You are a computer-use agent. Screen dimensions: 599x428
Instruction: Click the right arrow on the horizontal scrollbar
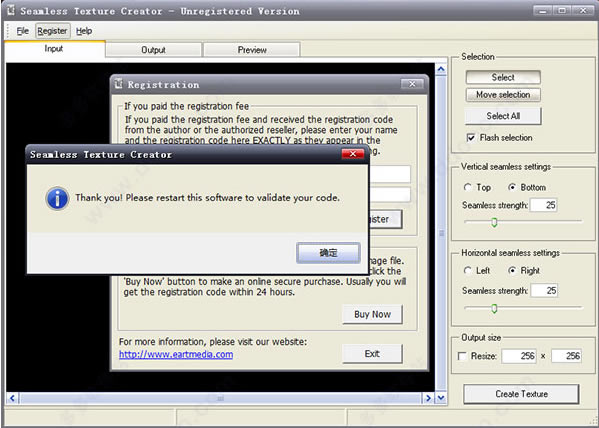[428, 398]
